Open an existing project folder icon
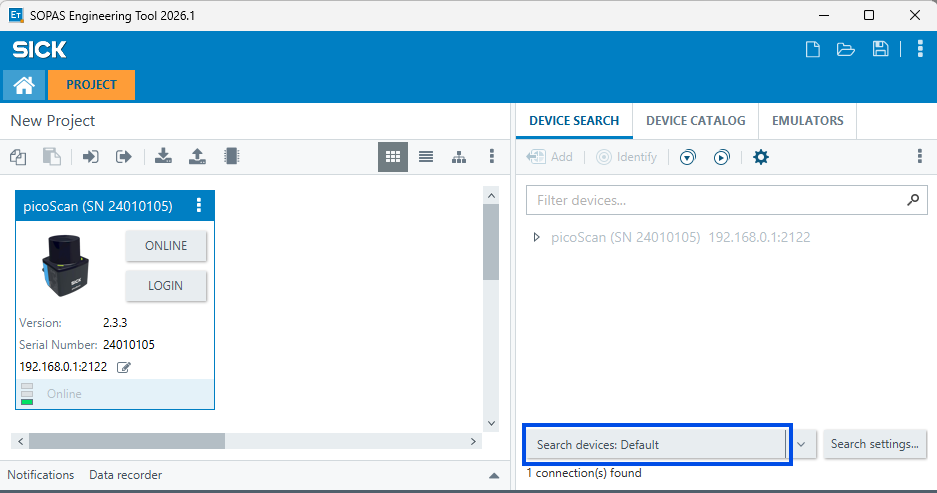 [846, 49]
